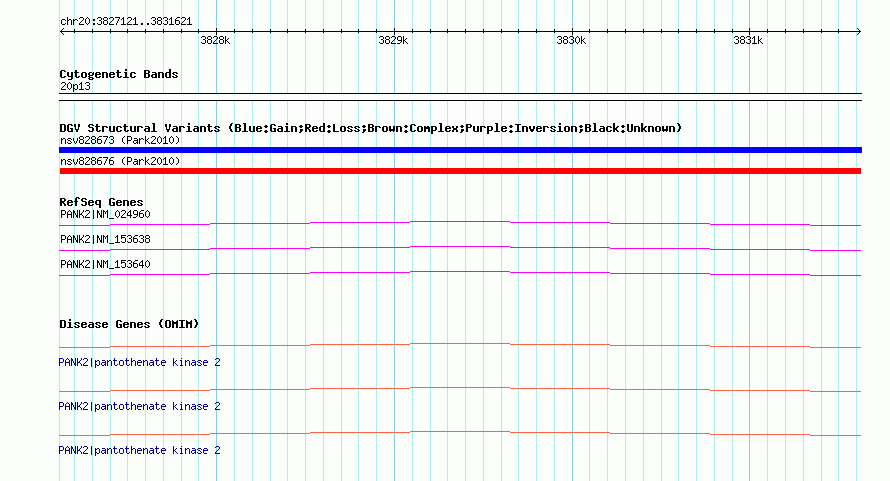This screenshot has width=890, height=481.
Task: Click the 3831k ruler tick label
Action: tap(748, 40)
